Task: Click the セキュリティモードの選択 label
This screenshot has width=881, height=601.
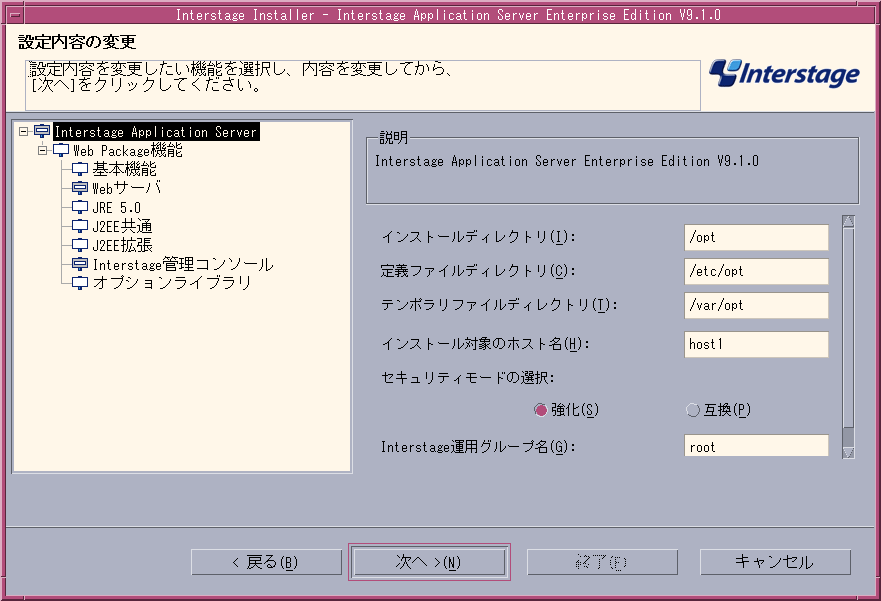Action: click(x=468, y=377)
